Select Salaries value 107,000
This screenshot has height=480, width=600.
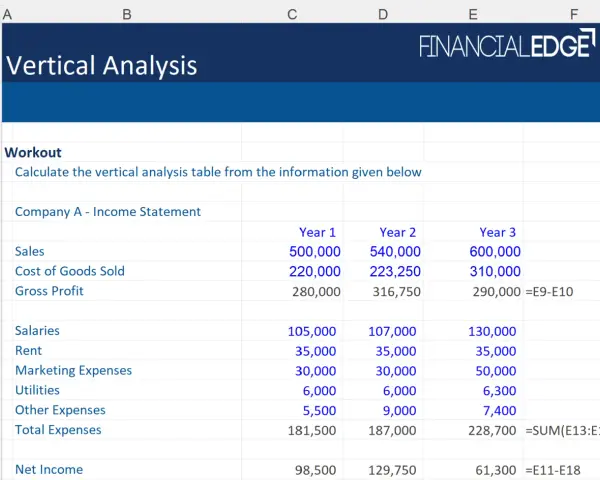point(392,331)
